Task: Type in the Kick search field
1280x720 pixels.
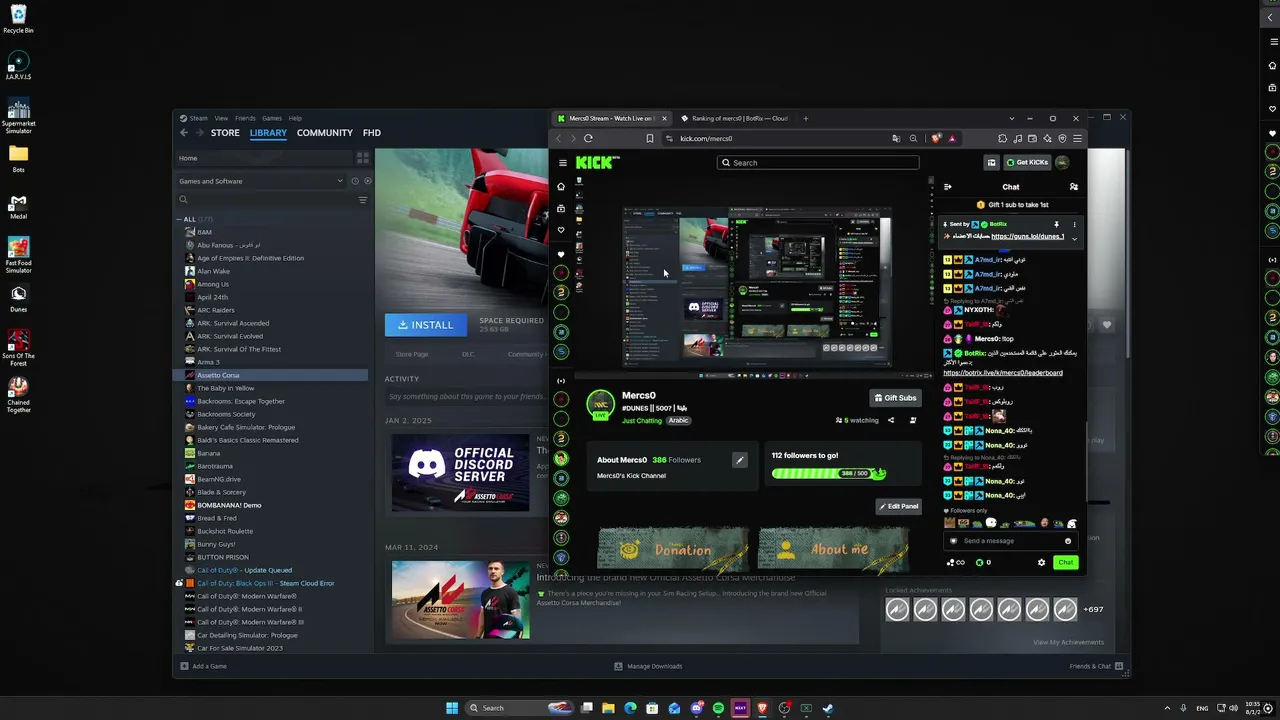Action: (x=818, y=163)
